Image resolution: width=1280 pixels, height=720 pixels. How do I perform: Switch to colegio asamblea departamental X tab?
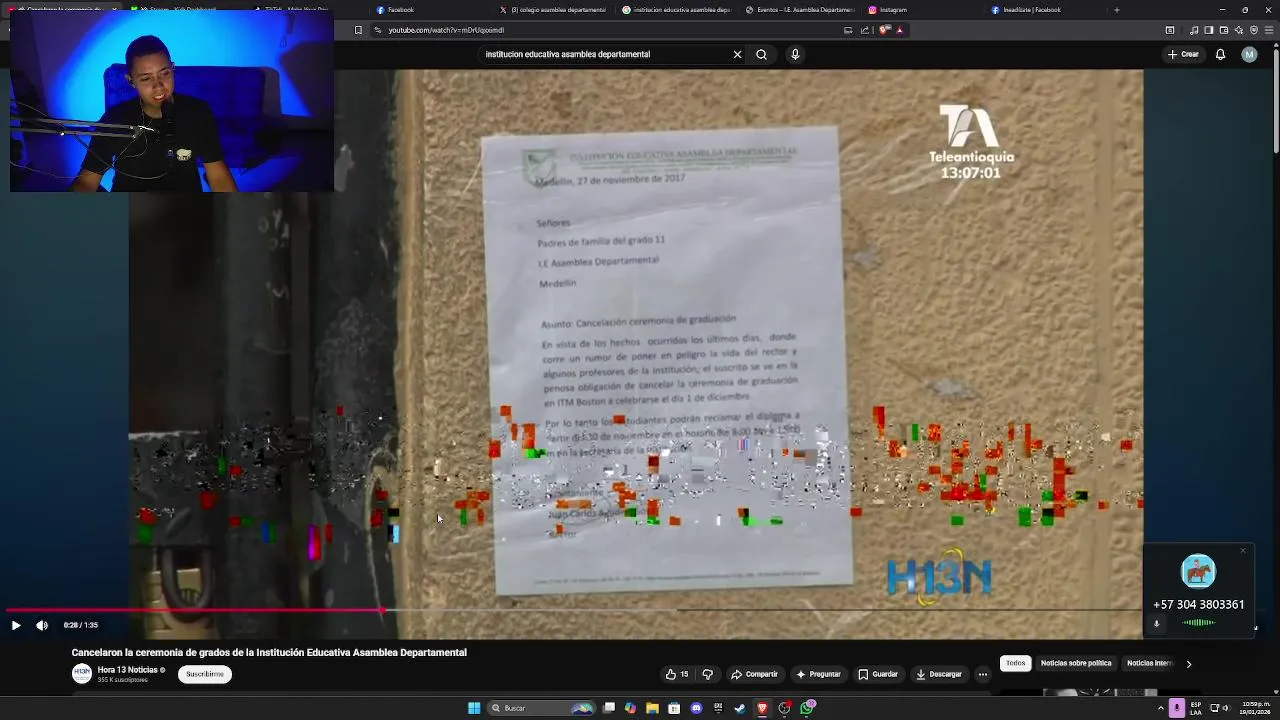[554, 10]
